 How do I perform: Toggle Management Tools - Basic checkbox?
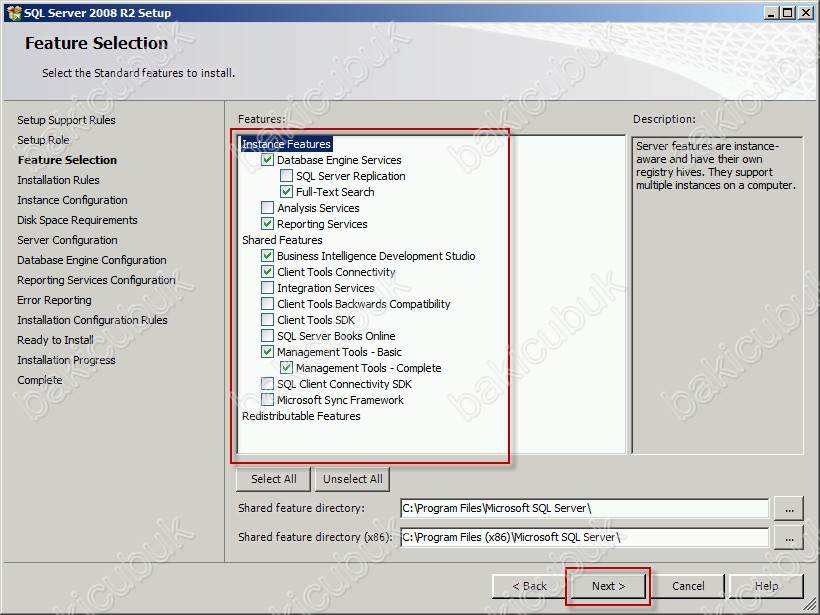267,351
